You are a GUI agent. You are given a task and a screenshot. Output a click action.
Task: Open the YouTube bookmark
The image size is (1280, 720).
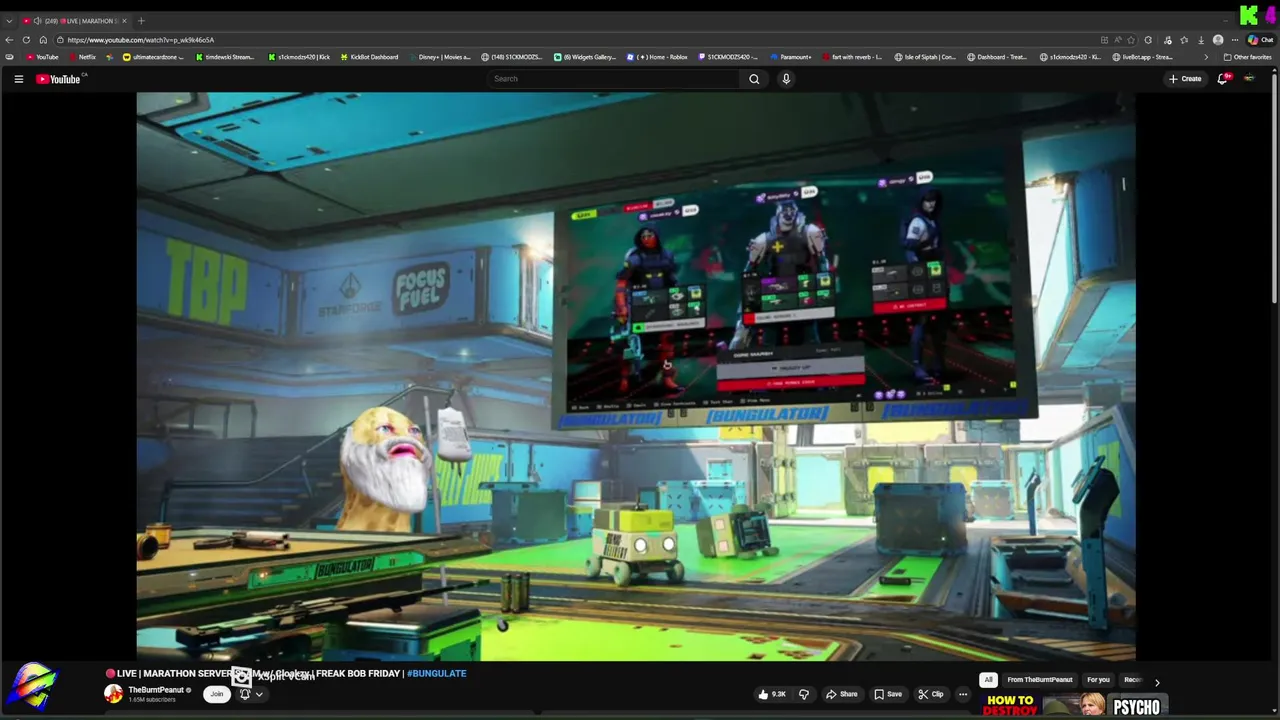point(43,57)
